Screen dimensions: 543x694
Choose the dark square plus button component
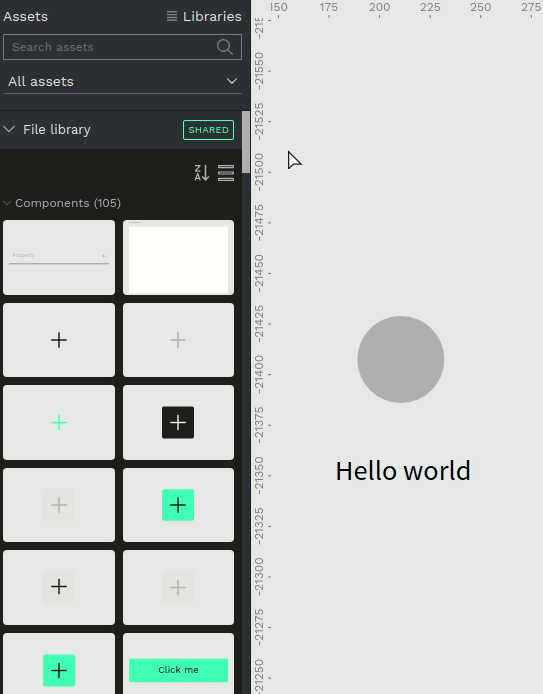click(x=178, y=423)
